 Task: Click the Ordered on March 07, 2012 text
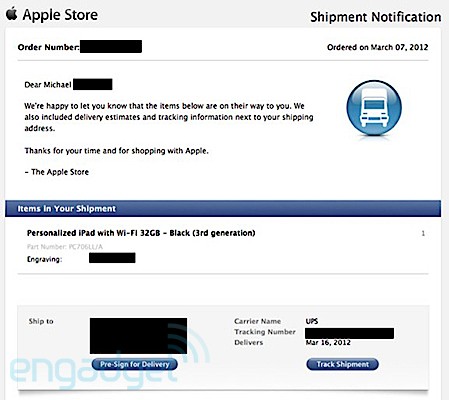point(377,47)
